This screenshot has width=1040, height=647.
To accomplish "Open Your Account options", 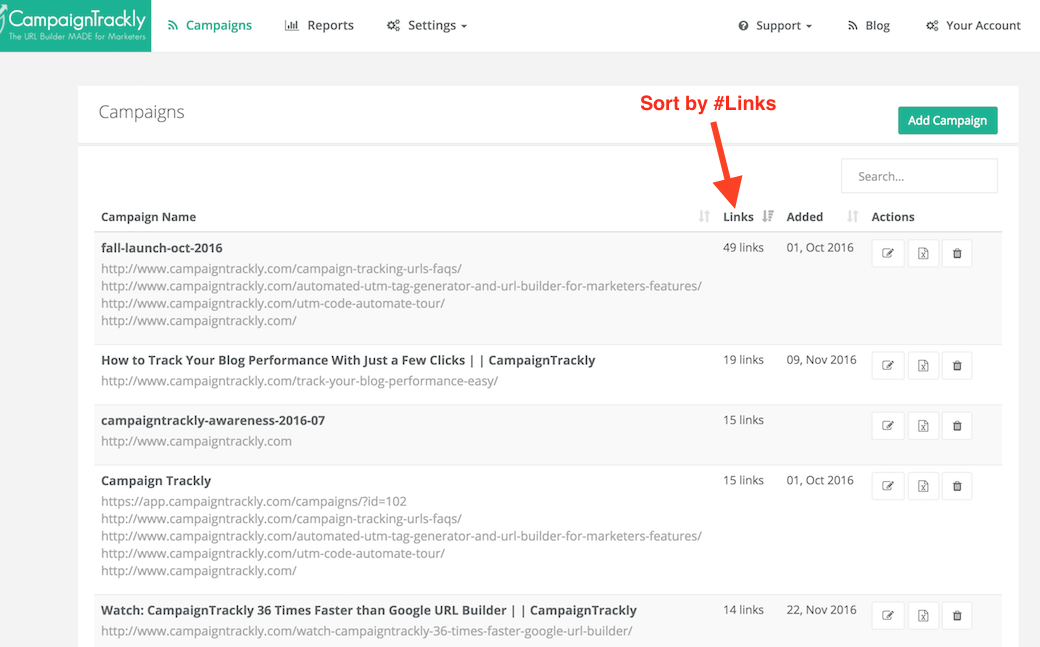I will (x=972, y=25).
